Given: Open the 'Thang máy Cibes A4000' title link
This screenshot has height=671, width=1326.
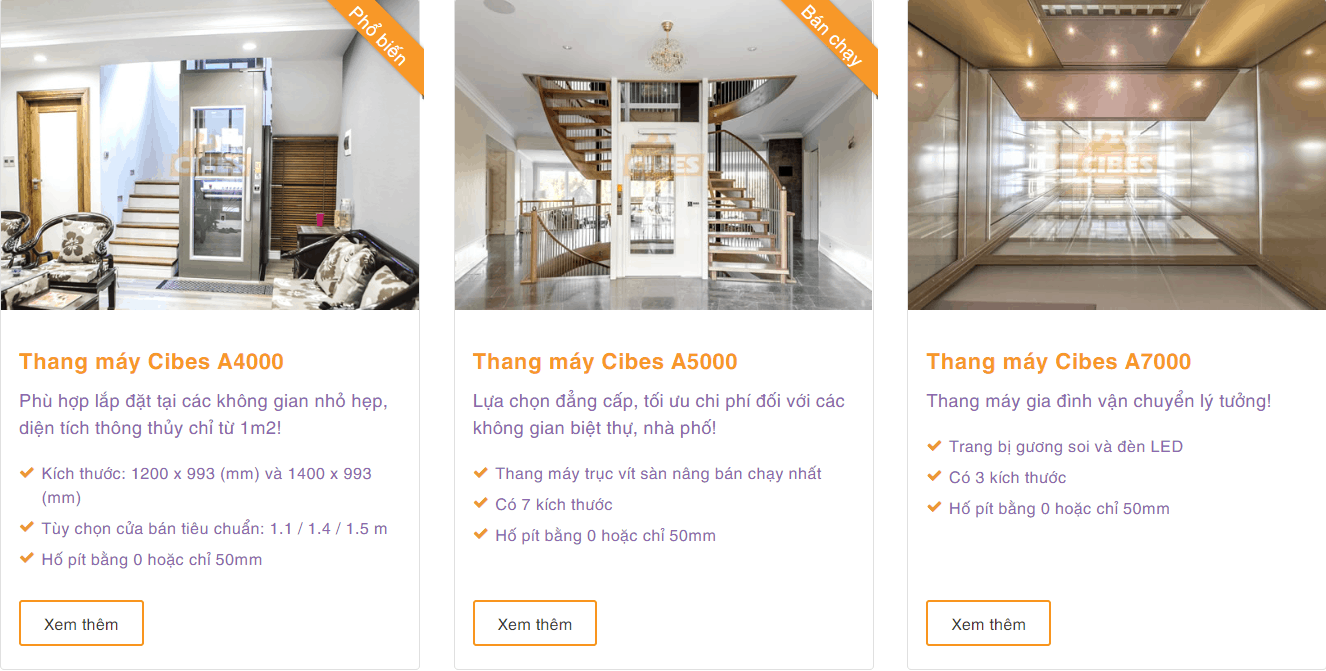Looking at the screenshot, I should point(151,362).
